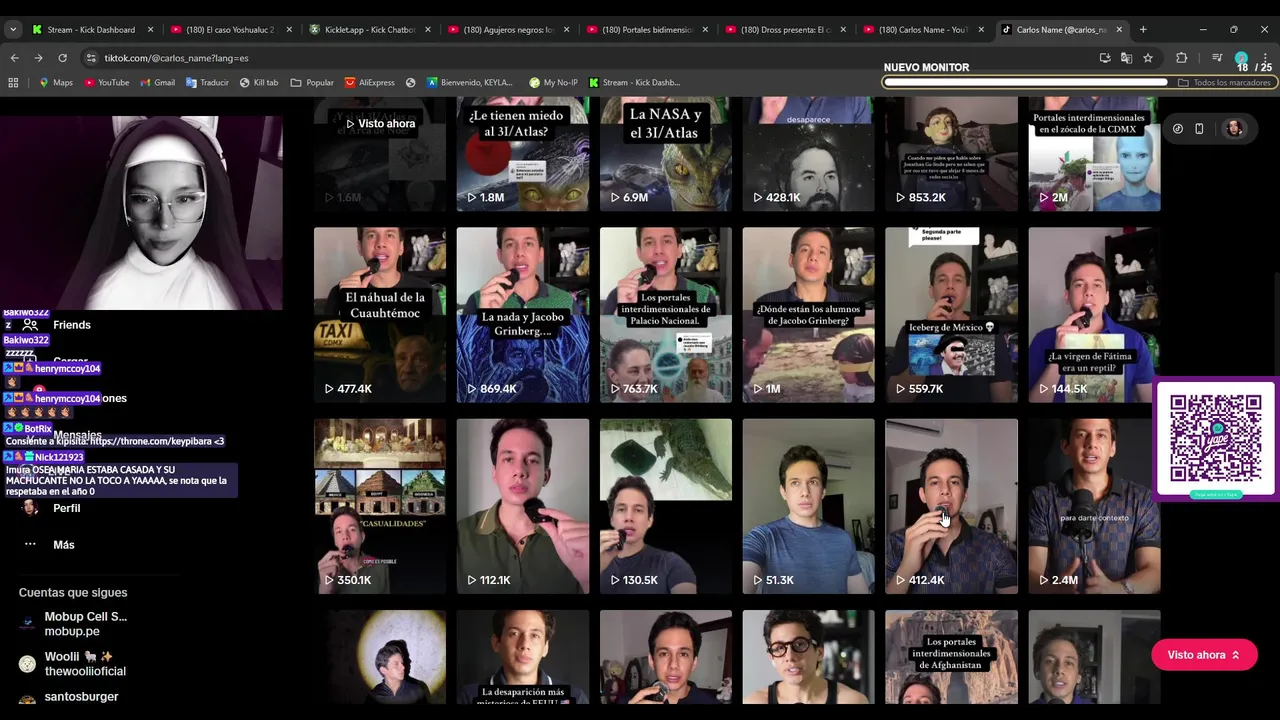Open the crocodile video with 130.5K views
Screen dimensions: 1280x720
pos(666,506)
